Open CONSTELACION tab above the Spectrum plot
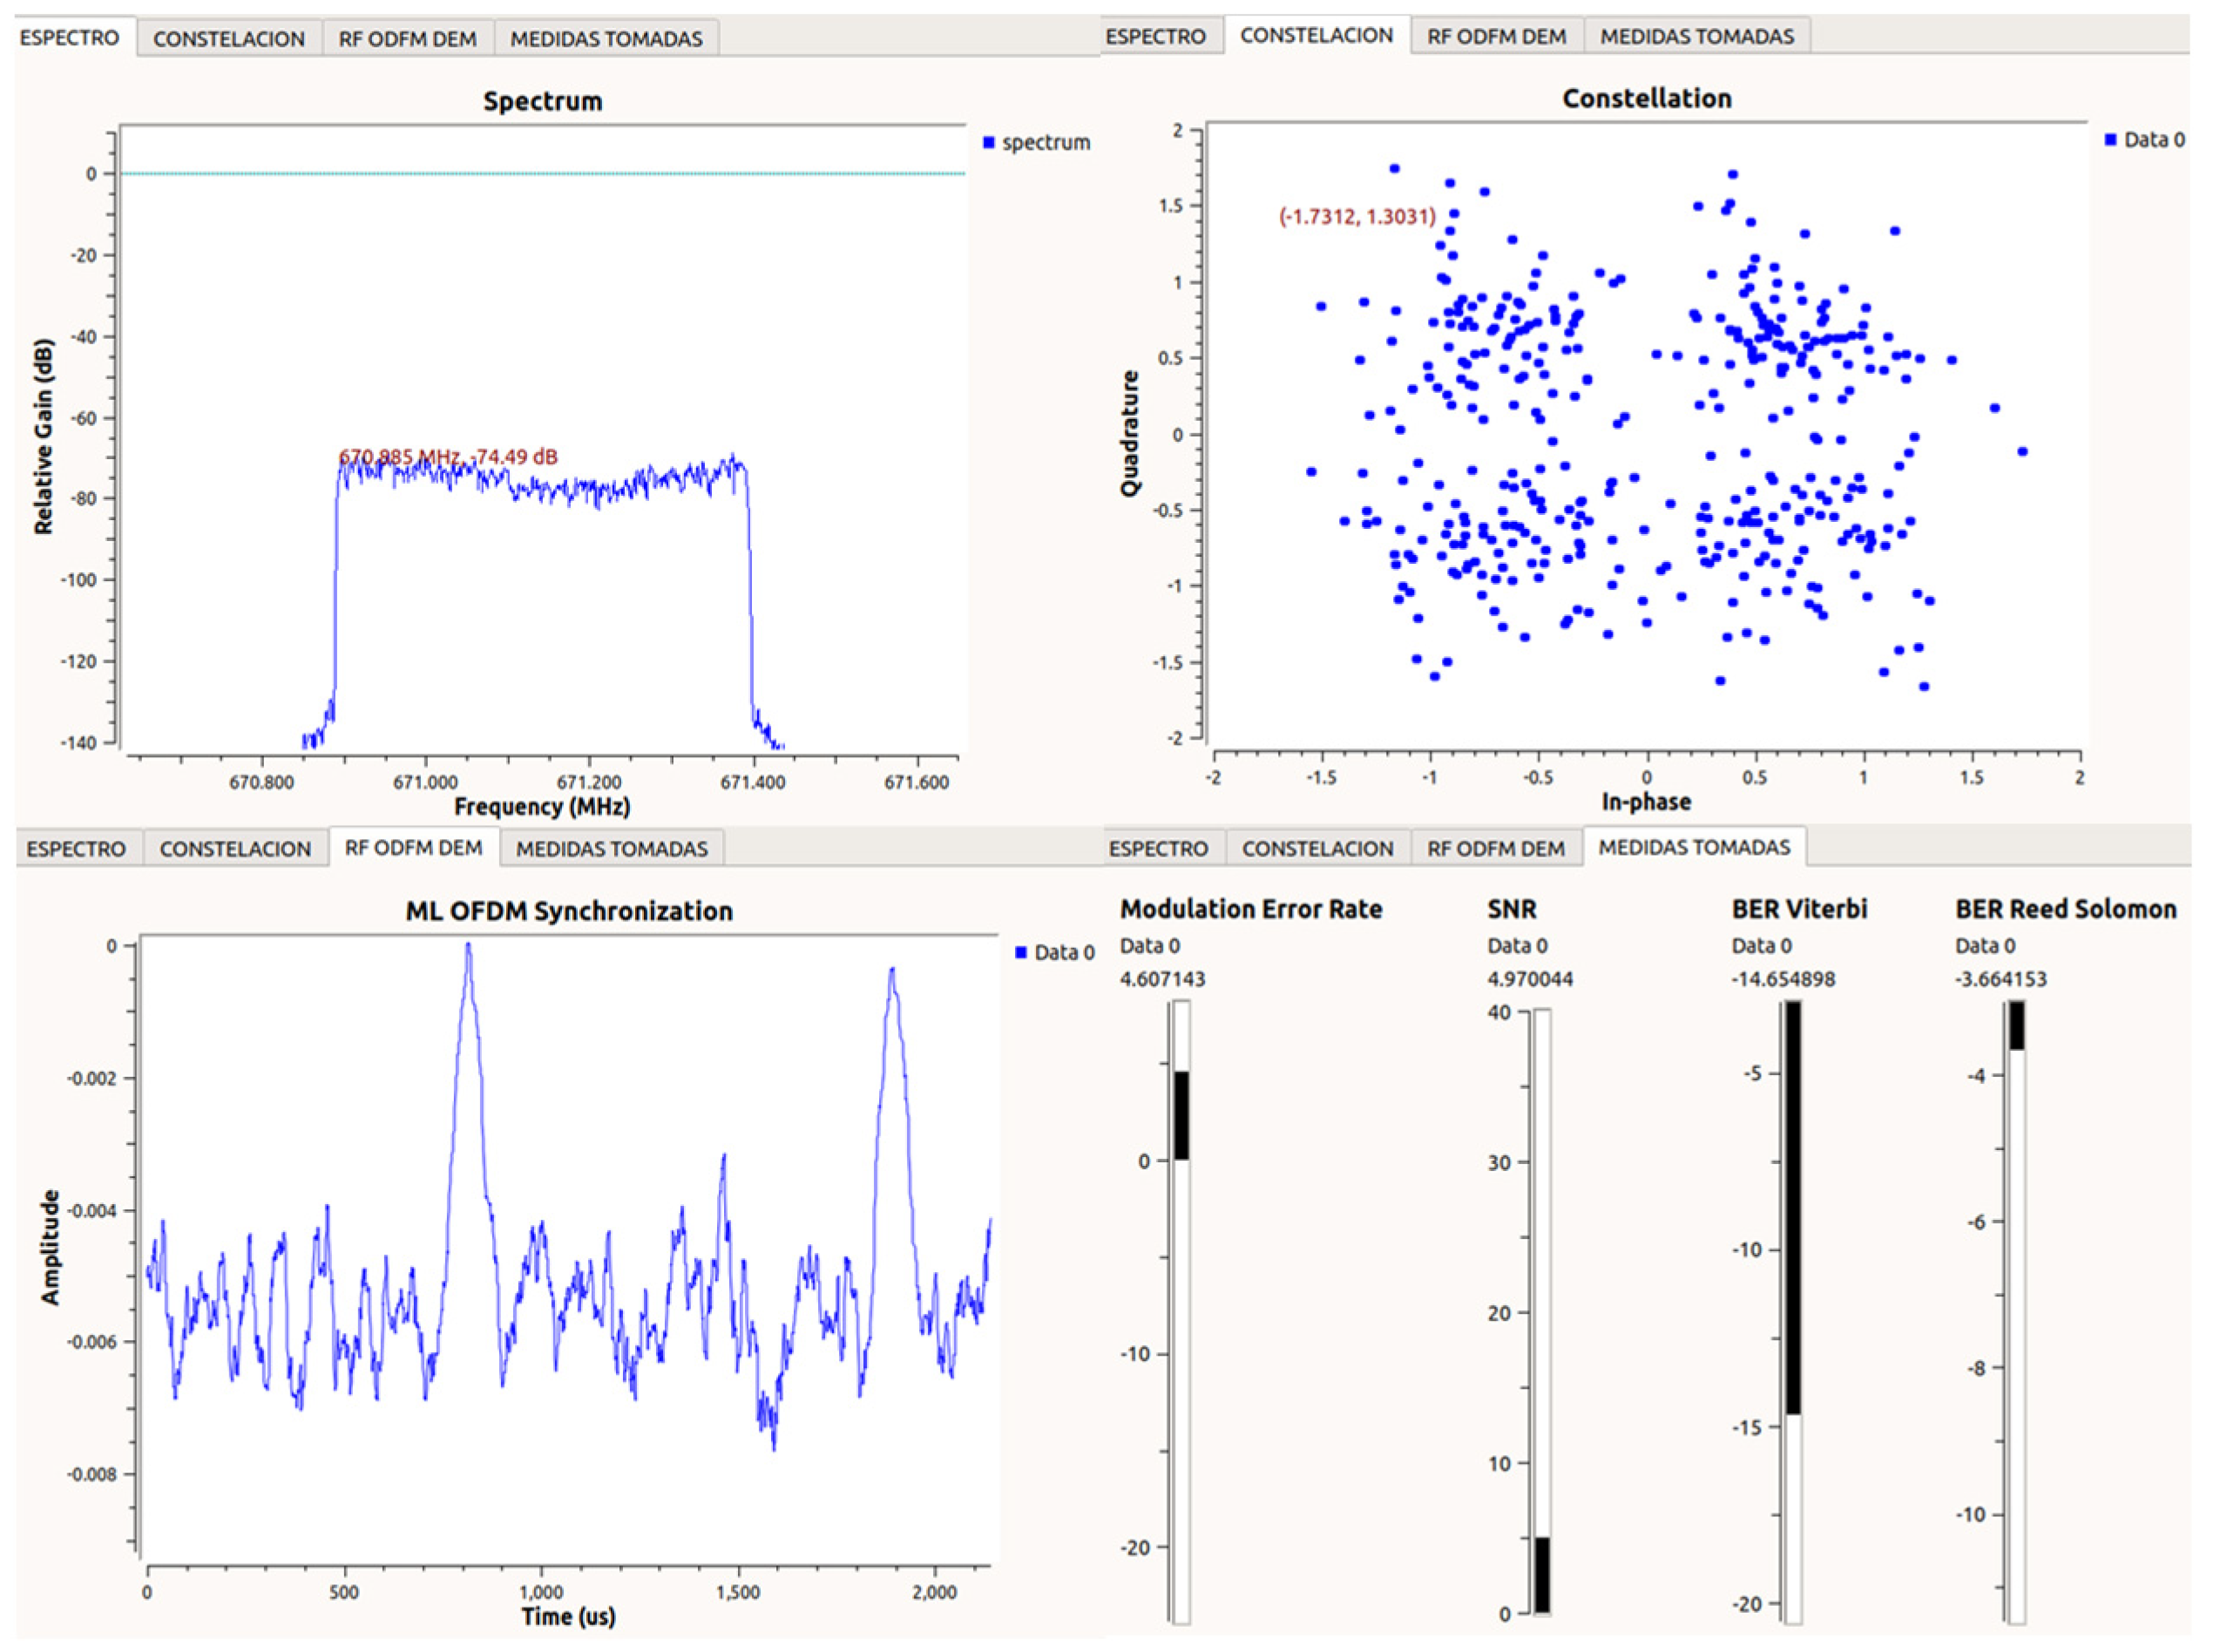The width and height of the screenshot is (2213, 1652). [x=228, y=39]
